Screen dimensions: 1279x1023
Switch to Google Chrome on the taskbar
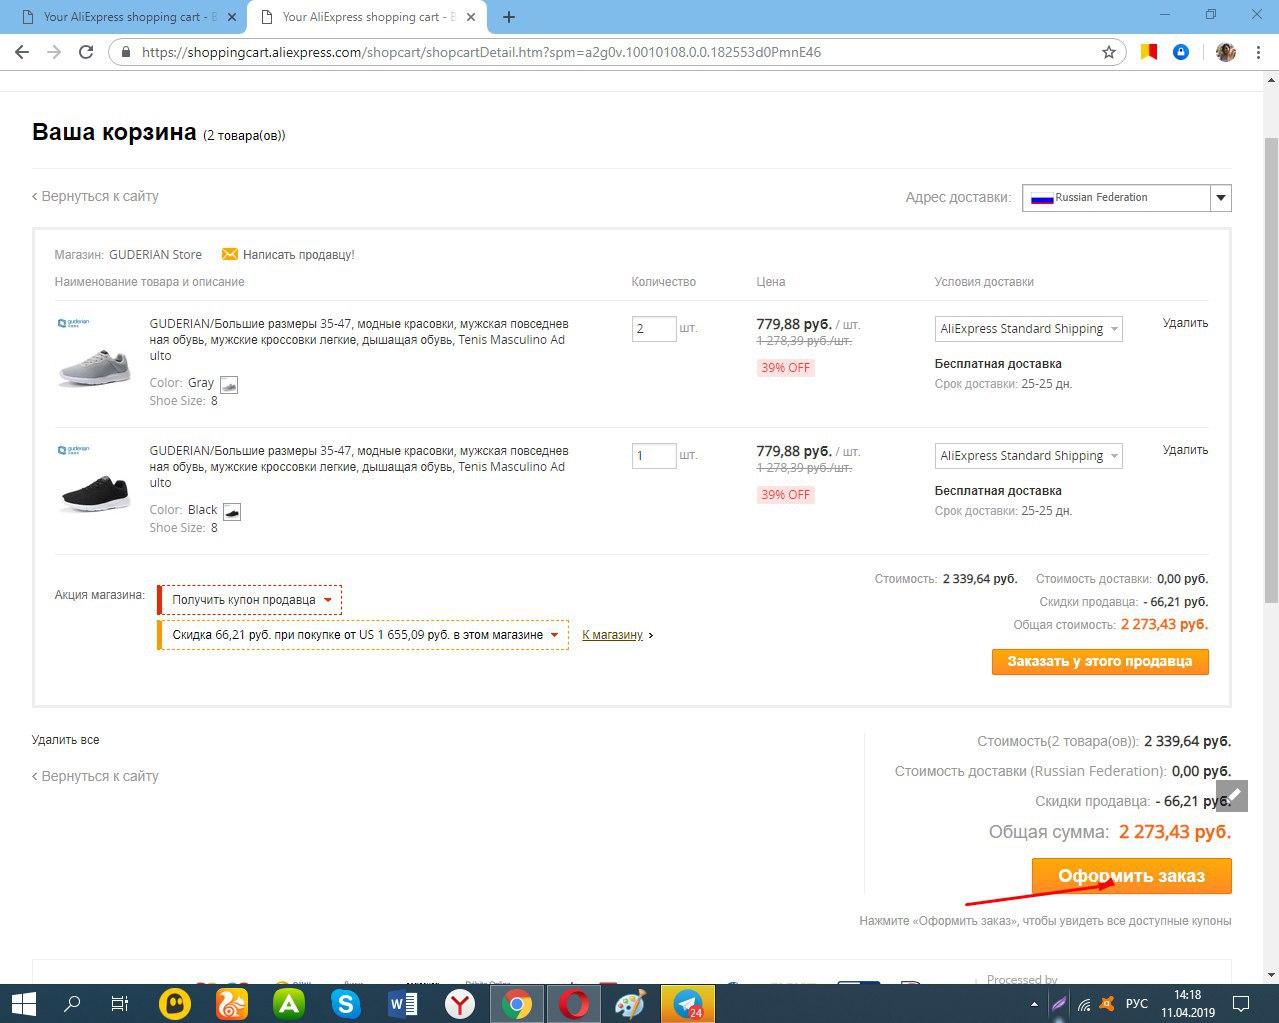[x=517, y=1003]
